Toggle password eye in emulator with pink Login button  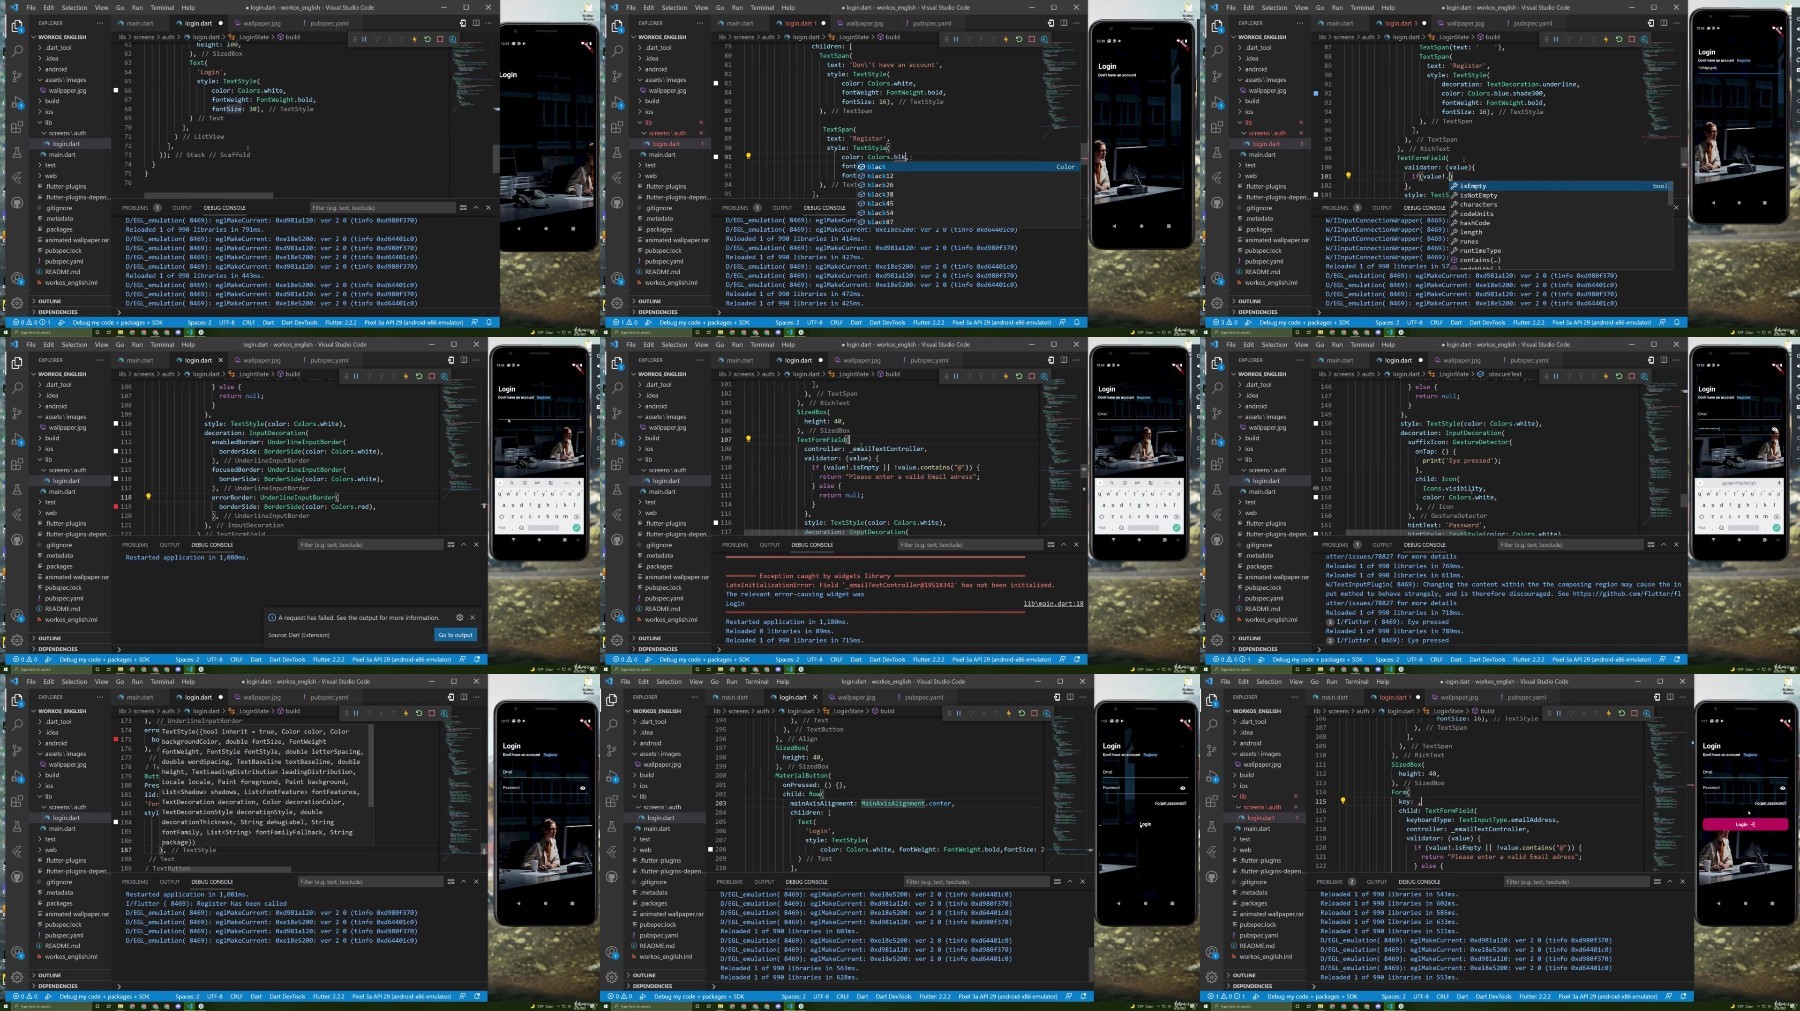[x=1782, y=787]
